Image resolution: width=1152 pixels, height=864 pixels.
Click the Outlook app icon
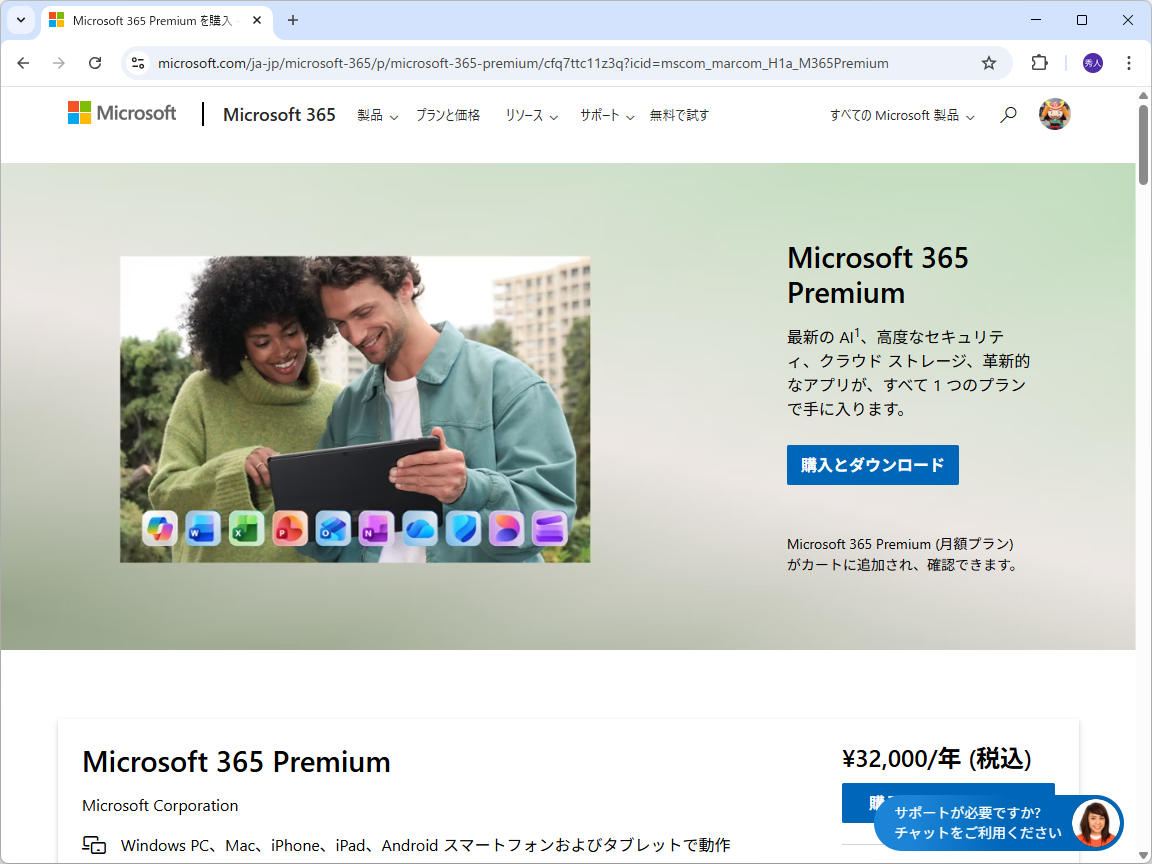click(x=332, y=529)
